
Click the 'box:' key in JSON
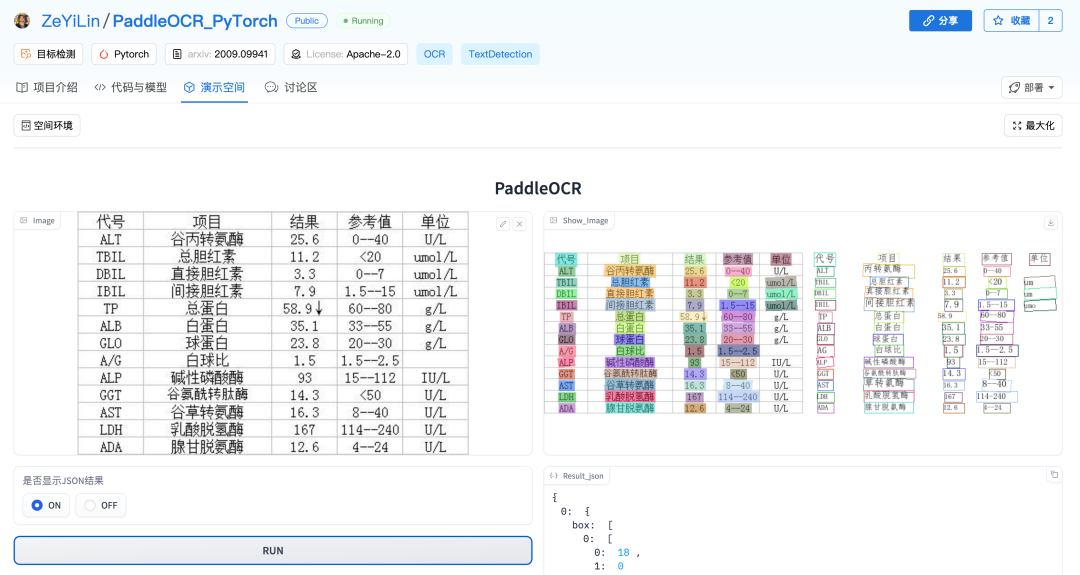[x=583, y=525]
